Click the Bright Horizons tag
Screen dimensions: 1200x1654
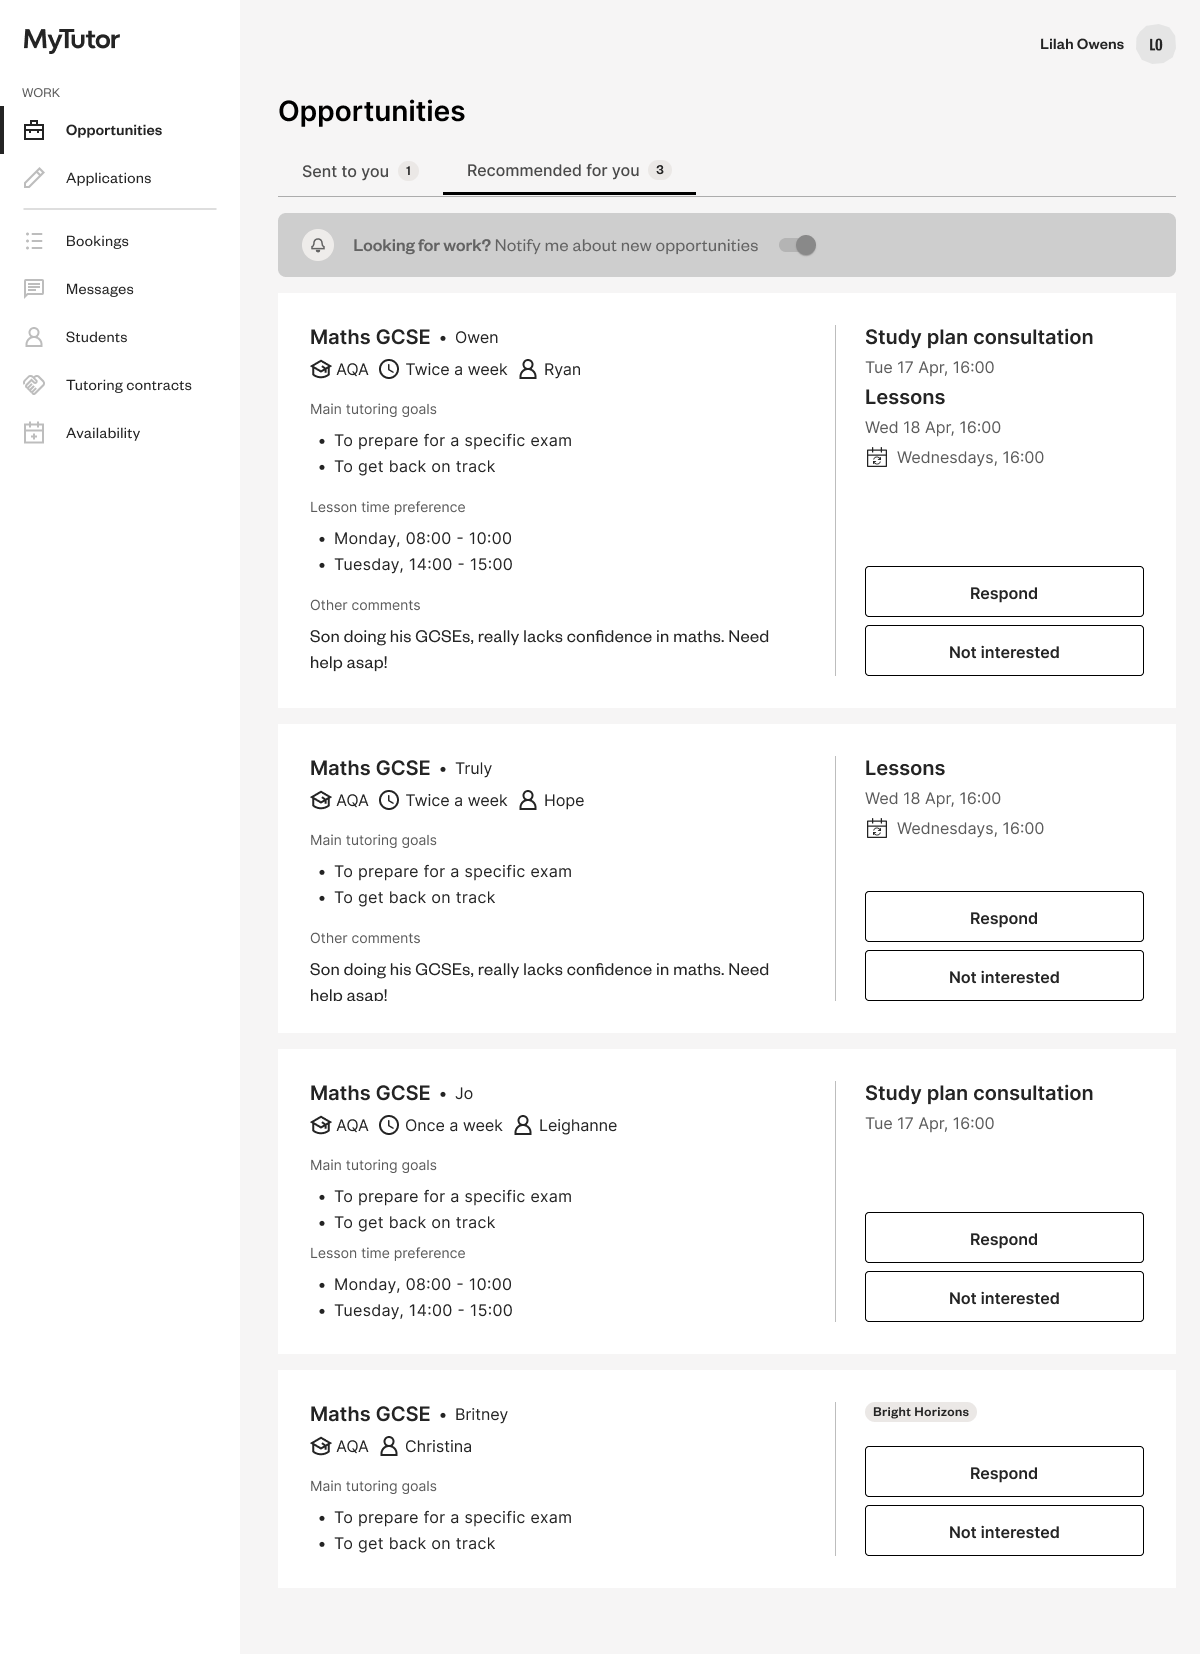921,1412
